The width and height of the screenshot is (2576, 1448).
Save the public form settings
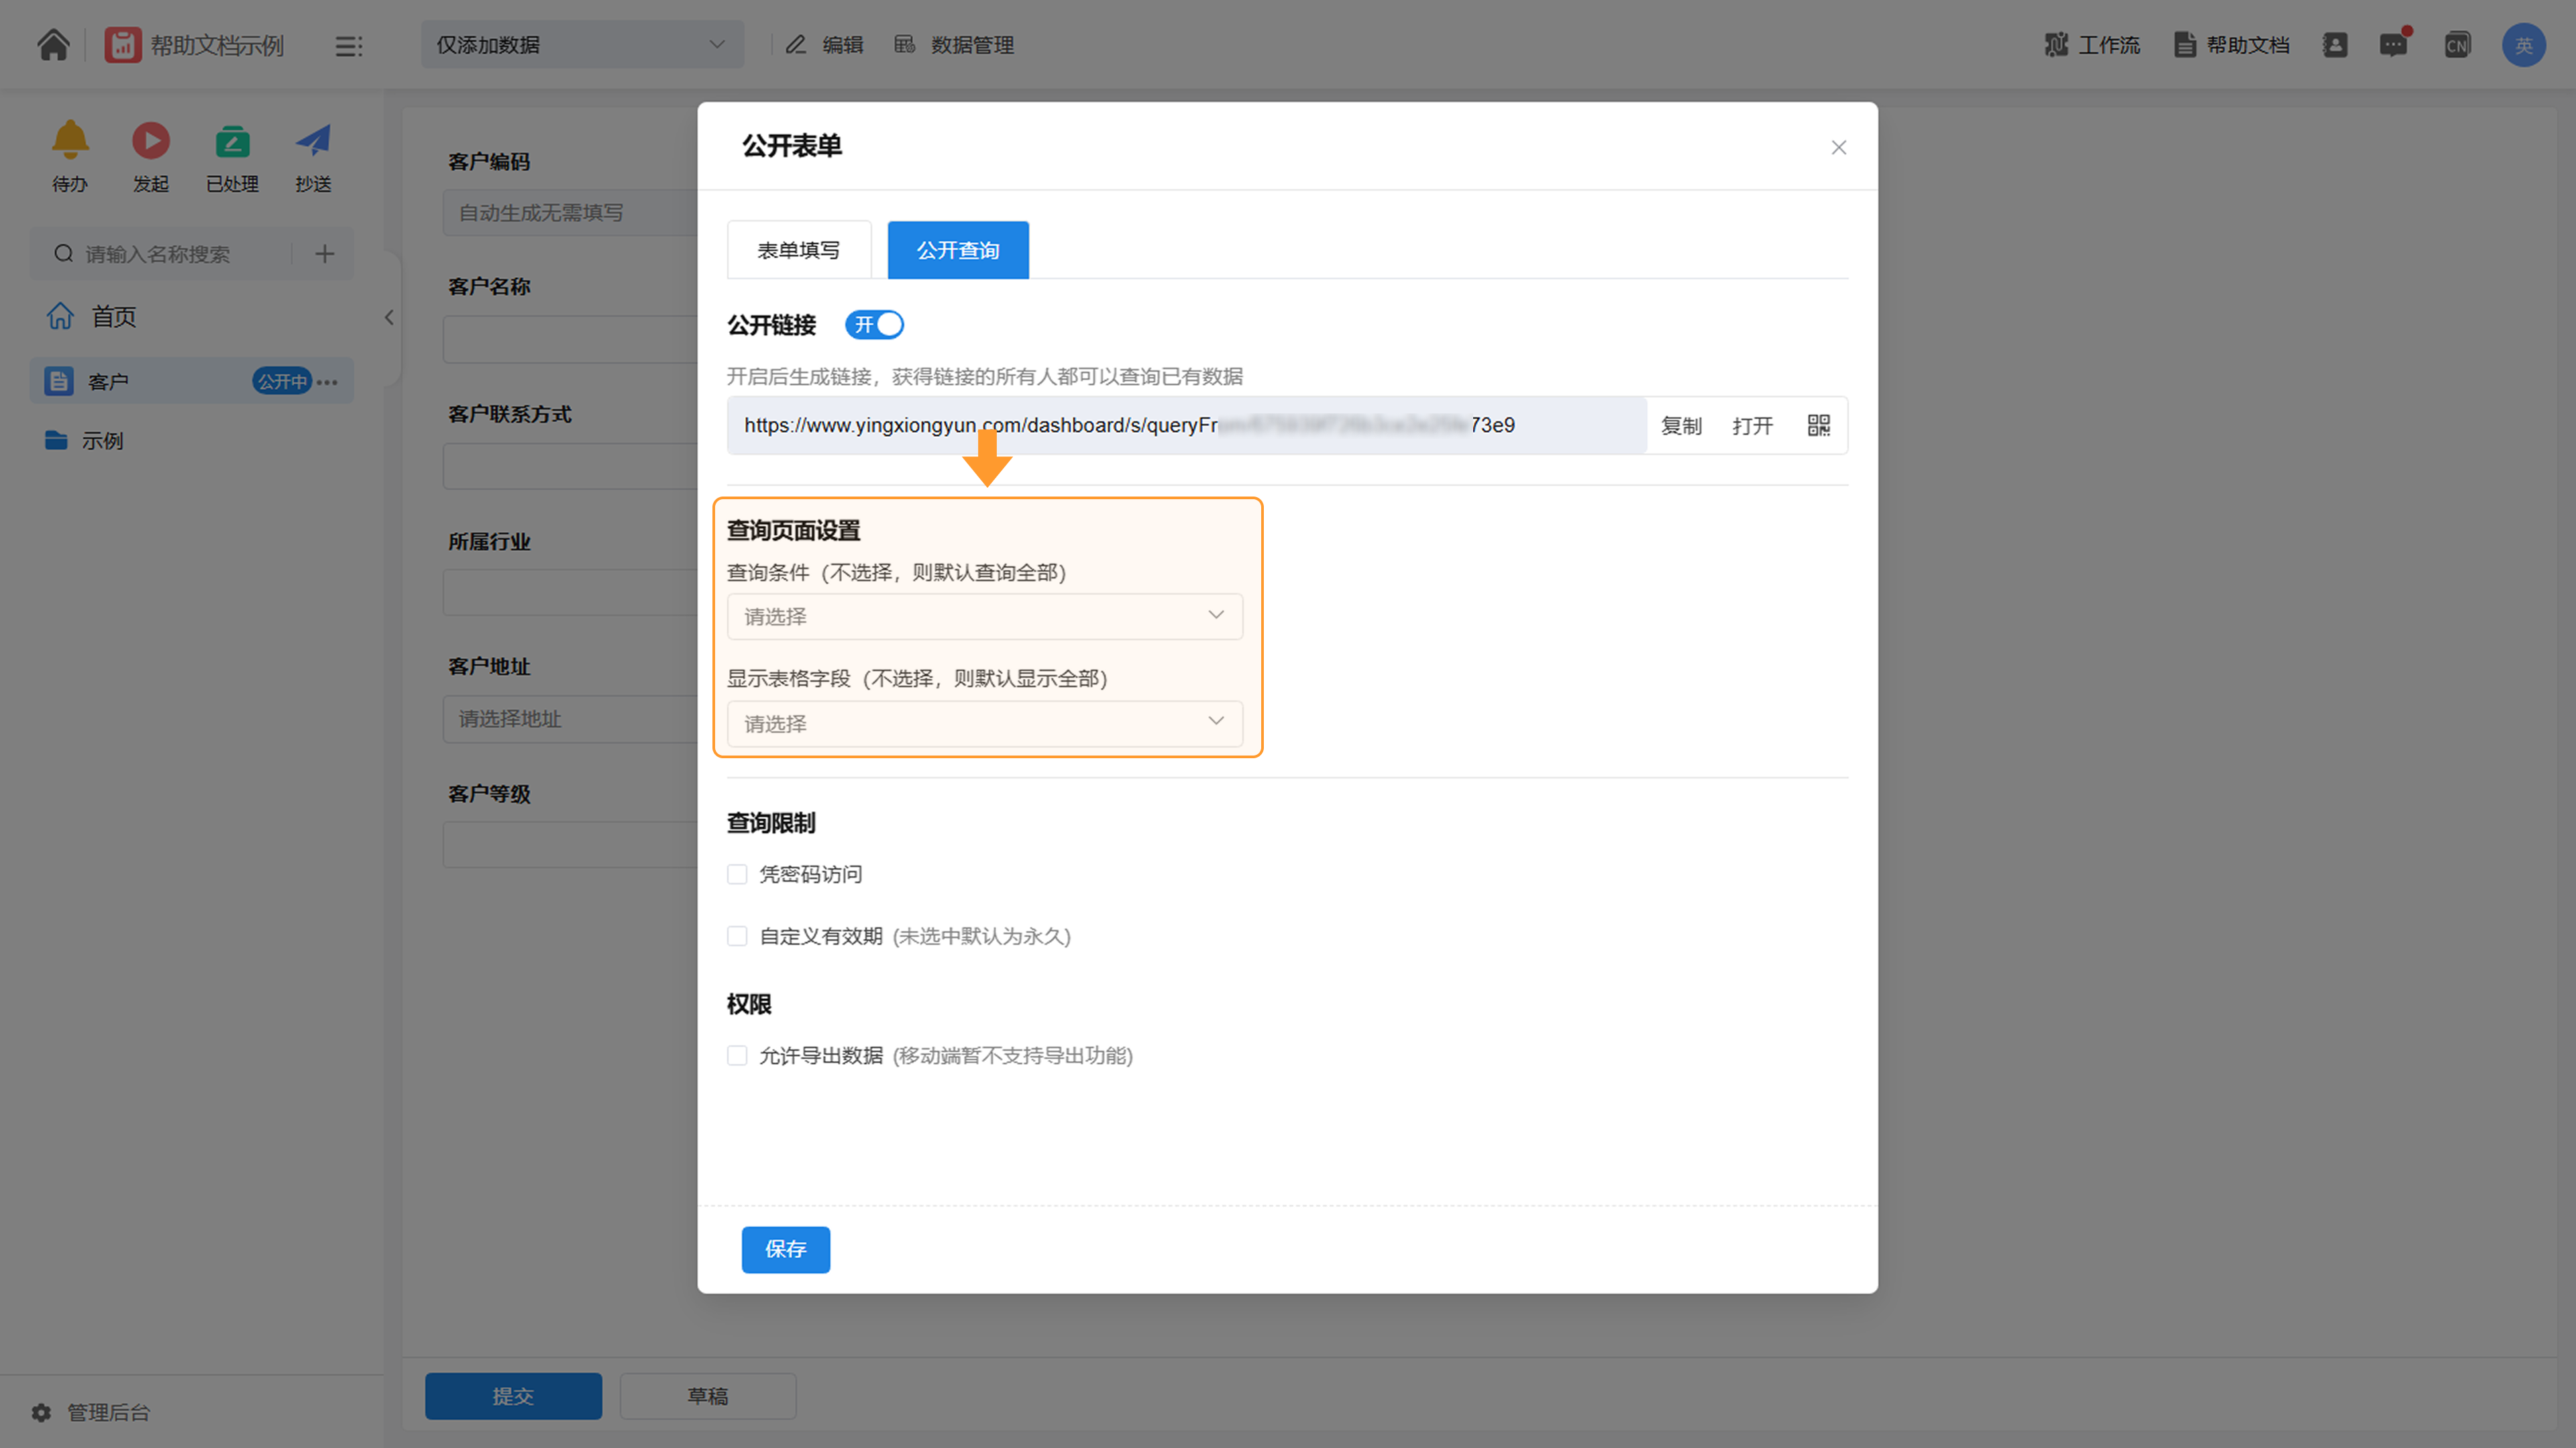coord(786,1250)
